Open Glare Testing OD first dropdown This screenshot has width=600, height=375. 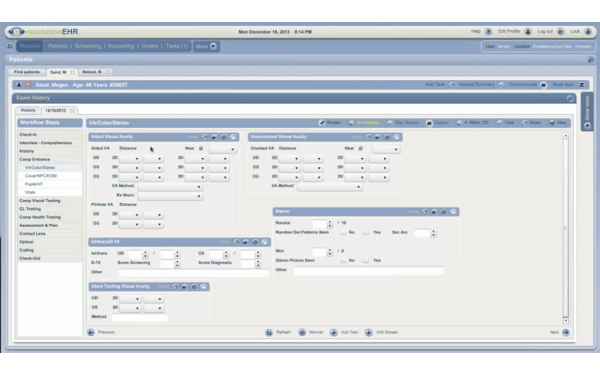click(129, 298)
